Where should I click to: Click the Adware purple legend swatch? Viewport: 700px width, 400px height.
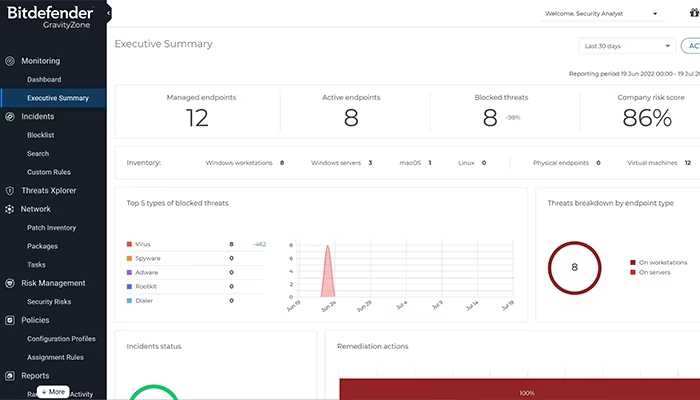click(x=129, y=272)
